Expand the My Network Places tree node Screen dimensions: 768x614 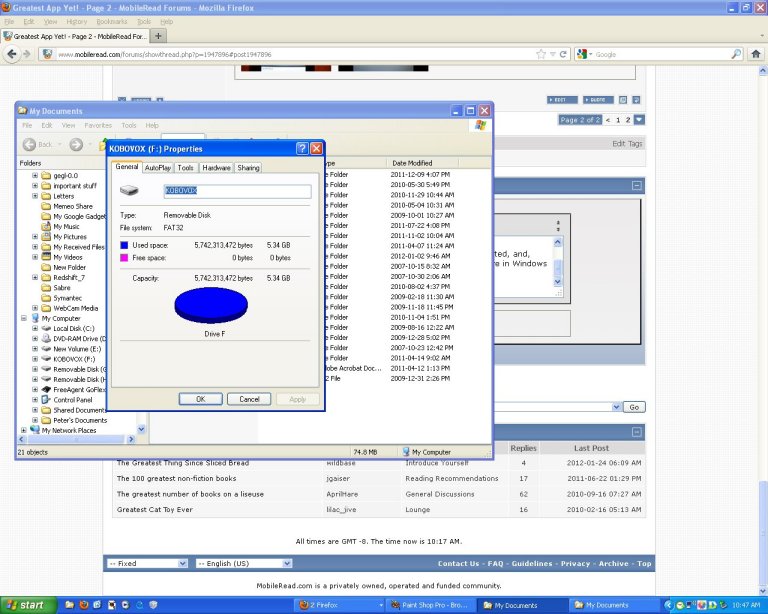coord(24,430)
